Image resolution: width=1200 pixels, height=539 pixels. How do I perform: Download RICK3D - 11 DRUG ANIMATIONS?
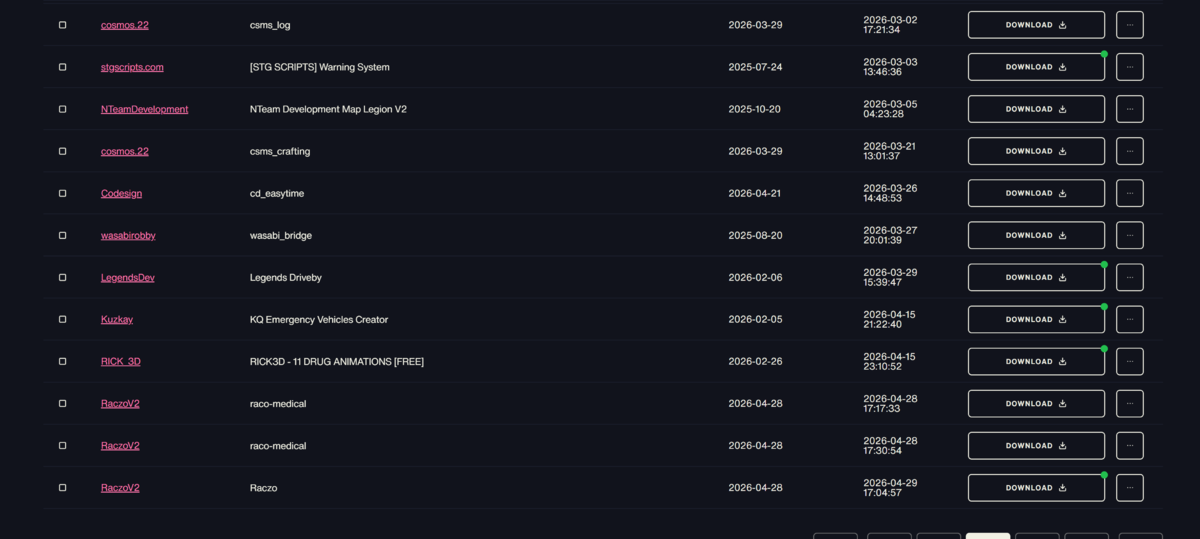(x=1036, y=361)
